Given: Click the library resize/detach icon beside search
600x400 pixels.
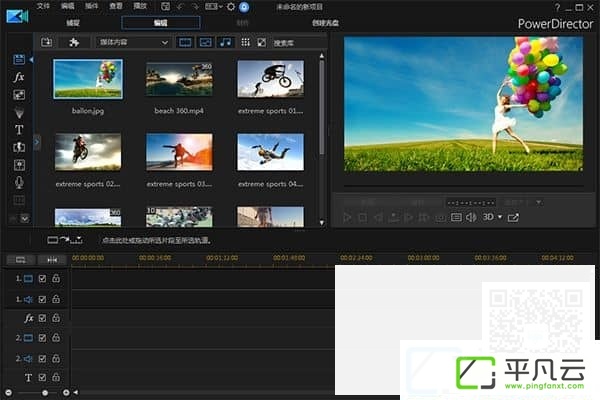Looking at the screenshot, I should coord(261,42).
